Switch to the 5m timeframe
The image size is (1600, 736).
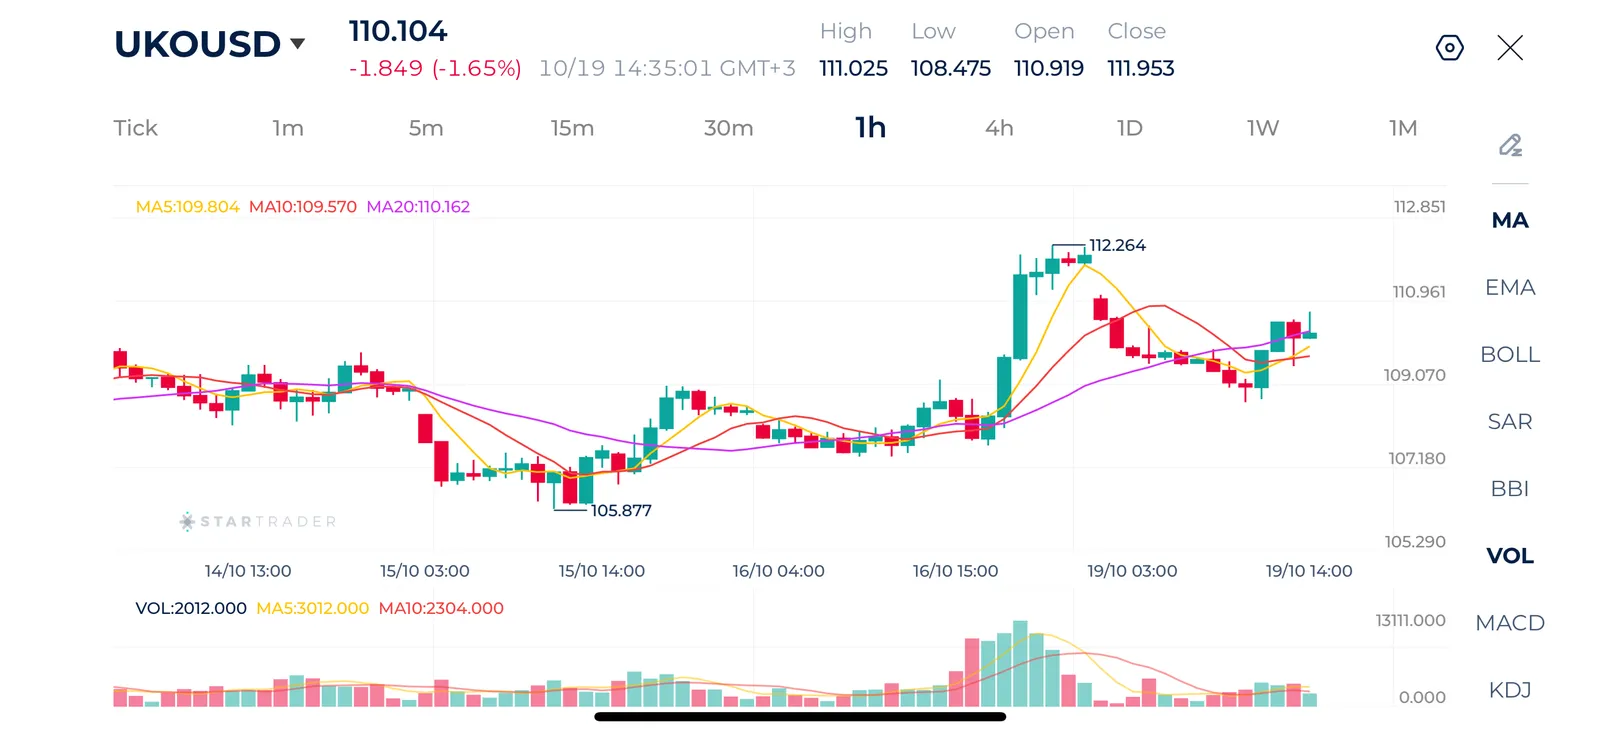click(x=426, y=128)
